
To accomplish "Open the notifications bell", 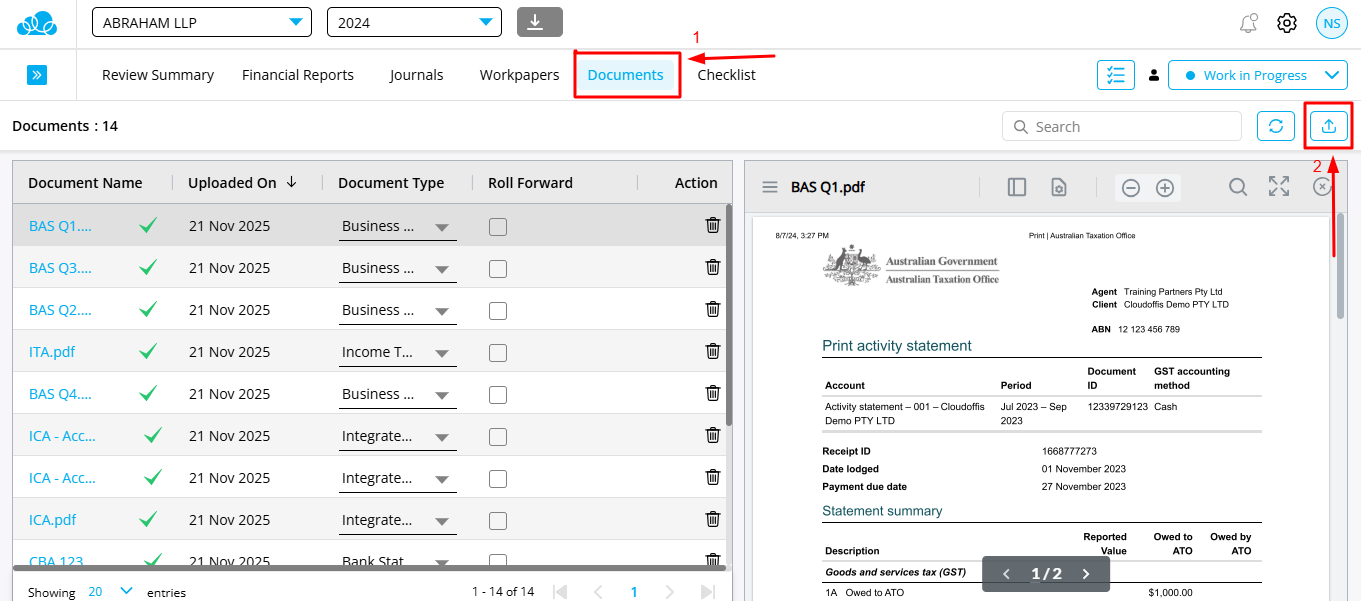I will (1248, 23).
